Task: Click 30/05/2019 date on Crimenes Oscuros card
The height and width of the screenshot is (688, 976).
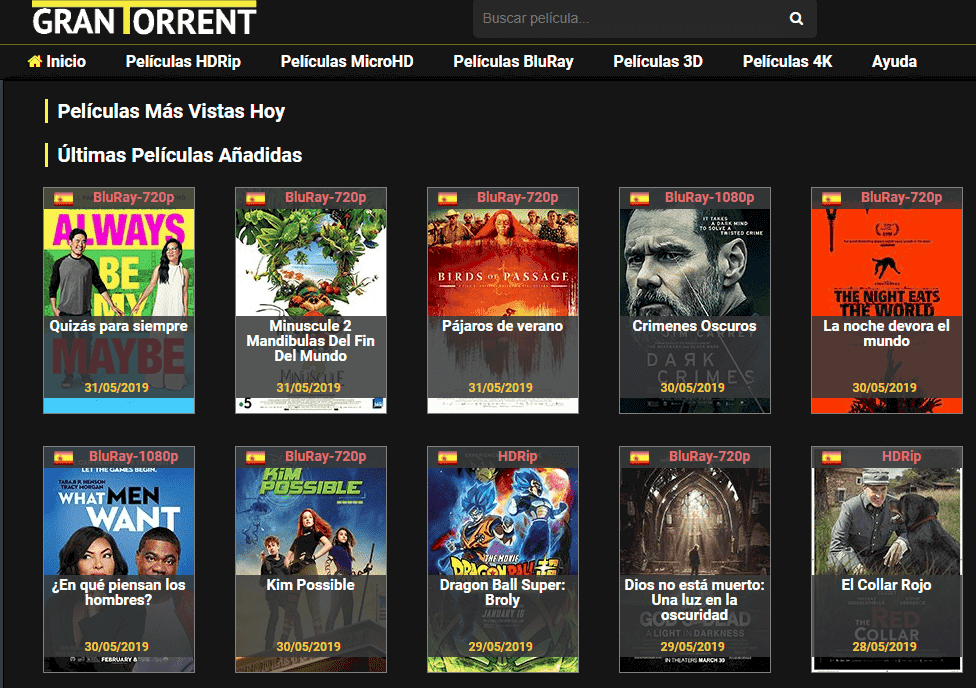Action: (x=693, y=387)
